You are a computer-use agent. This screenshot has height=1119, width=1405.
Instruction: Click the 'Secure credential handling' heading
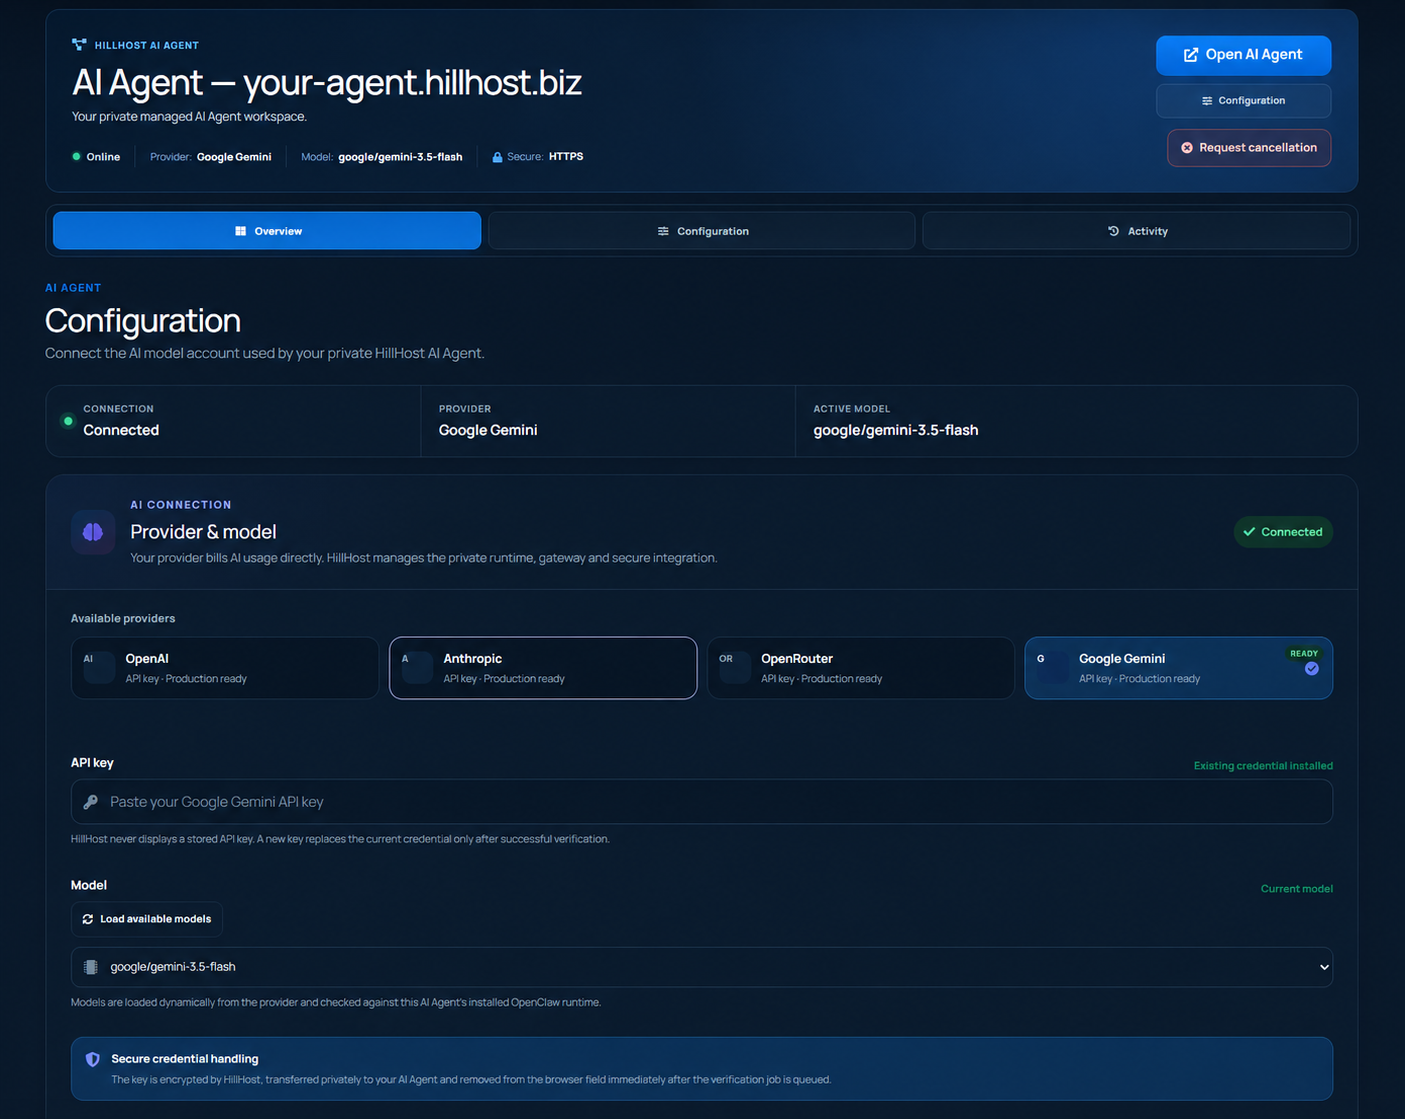pos(185,1059)
